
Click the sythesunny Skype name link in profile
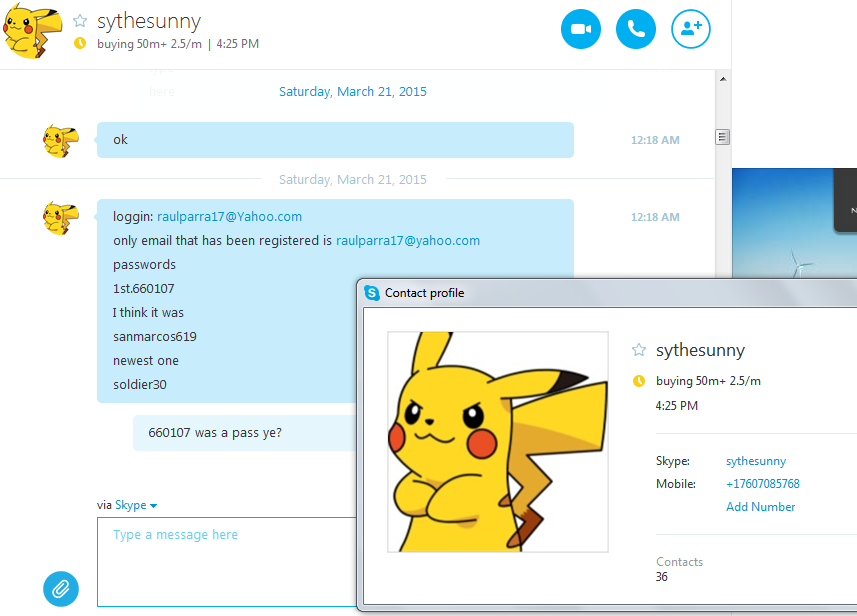[x=756, y=461]
